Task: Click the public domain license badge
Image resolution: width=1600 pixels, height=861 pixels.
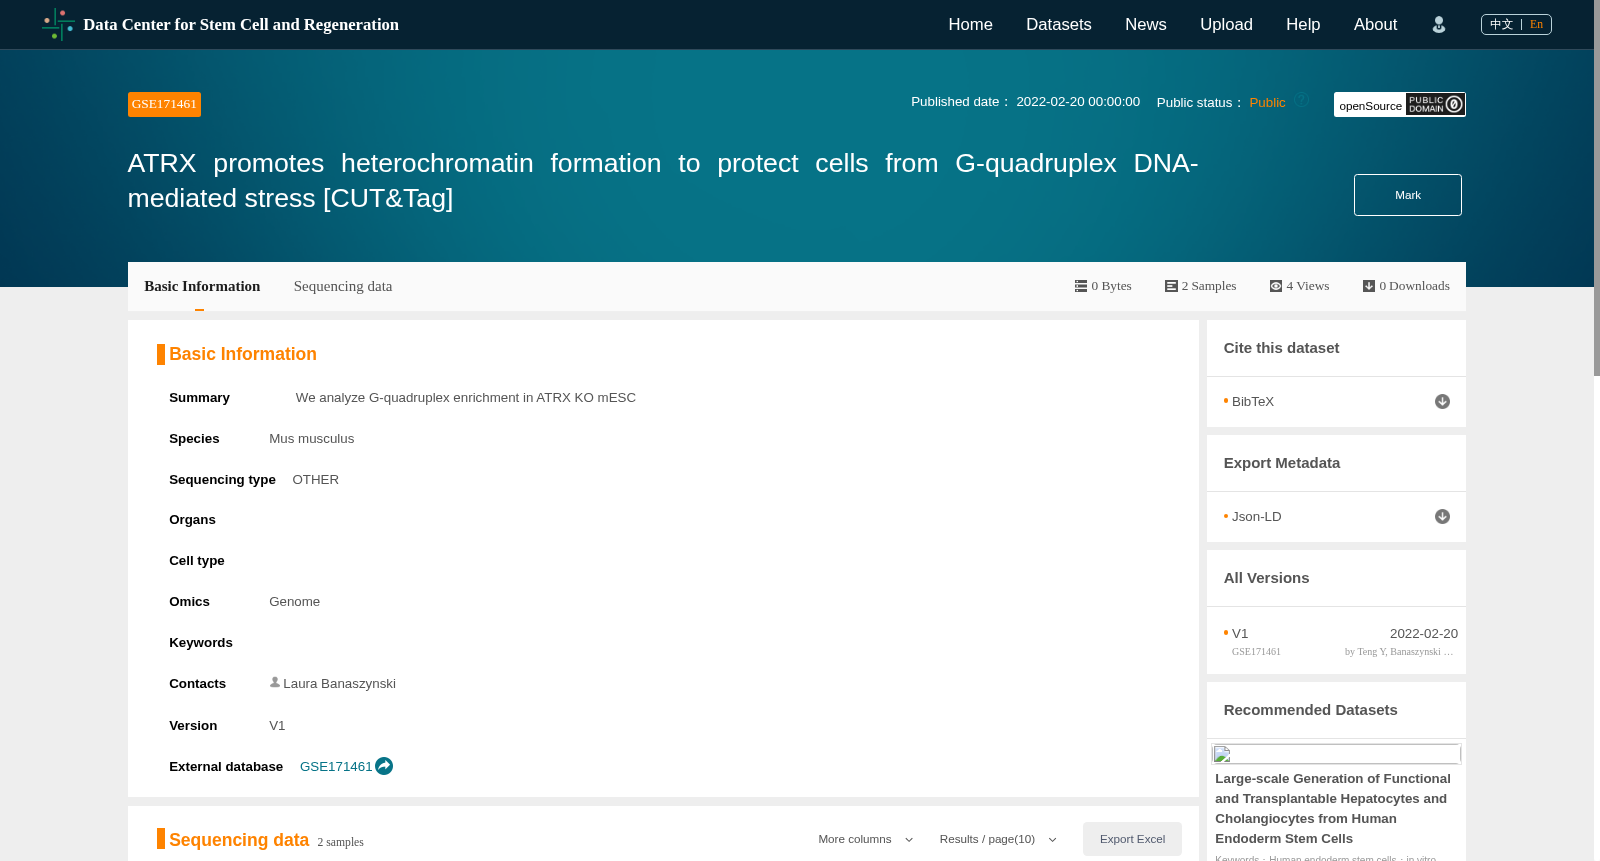Action: (1435, 104)
